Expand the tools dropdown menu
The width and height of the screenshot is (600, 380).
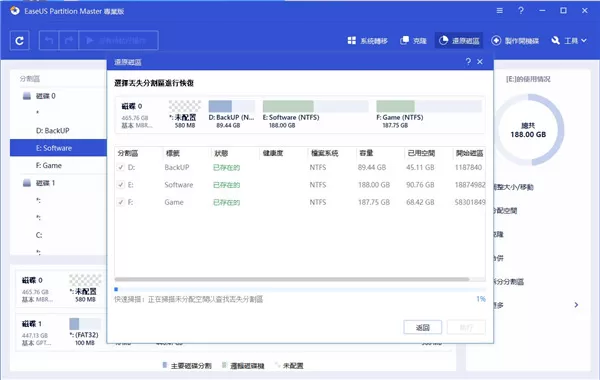(x=569, y=41)
